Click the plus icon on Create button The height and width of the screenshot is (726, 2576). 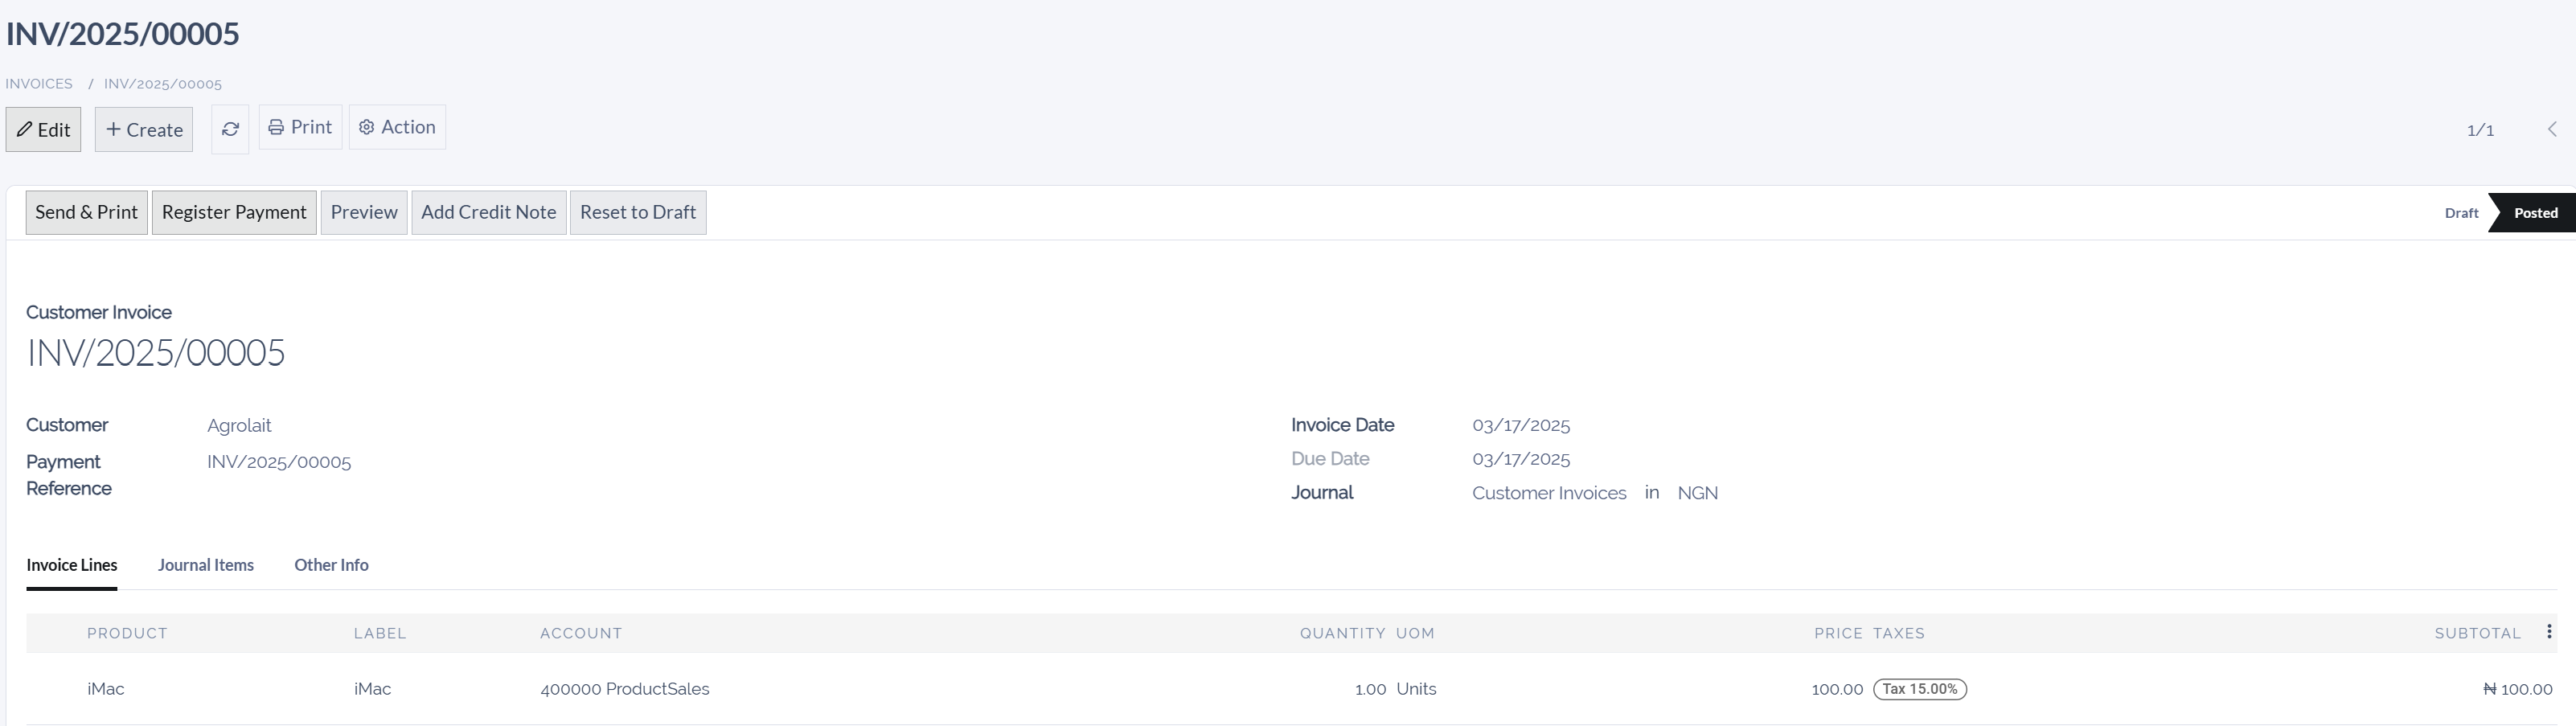point(113,129)
